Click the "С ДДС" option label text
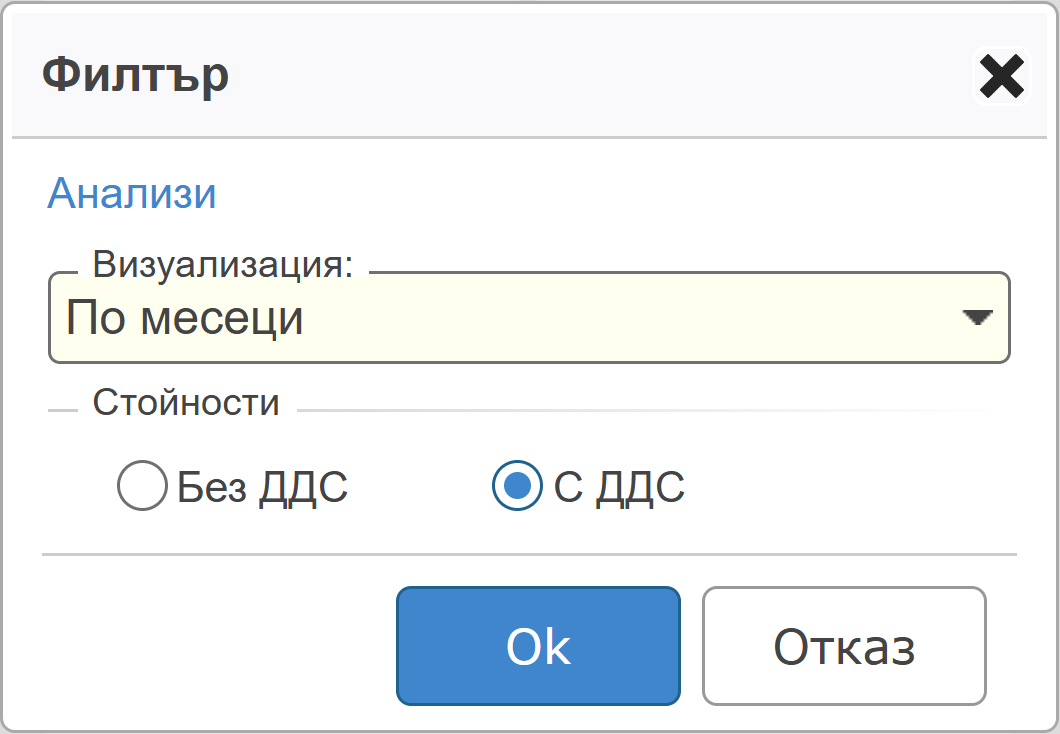The image size is (1060, 734). tap(619, 488)
